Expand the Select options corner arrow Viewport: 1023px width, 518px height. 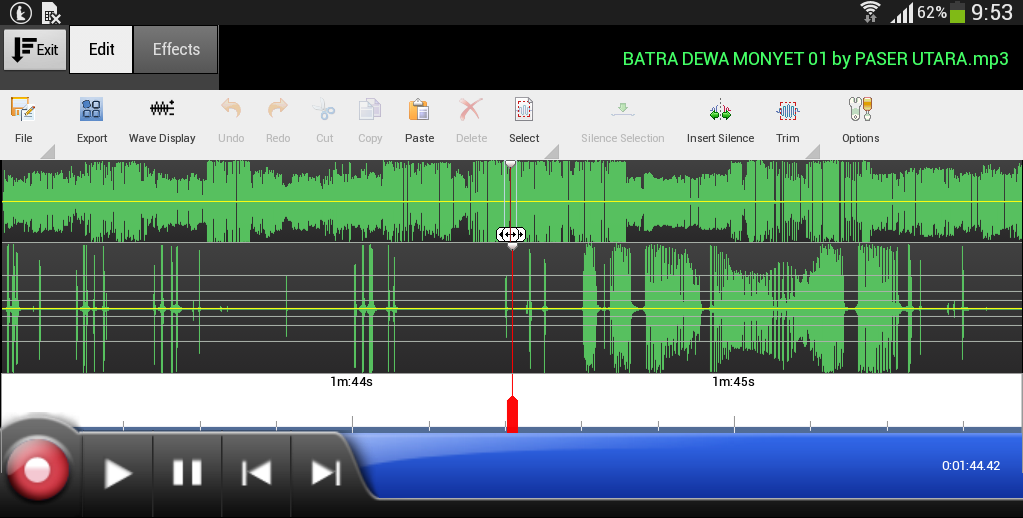coord(552,152)
